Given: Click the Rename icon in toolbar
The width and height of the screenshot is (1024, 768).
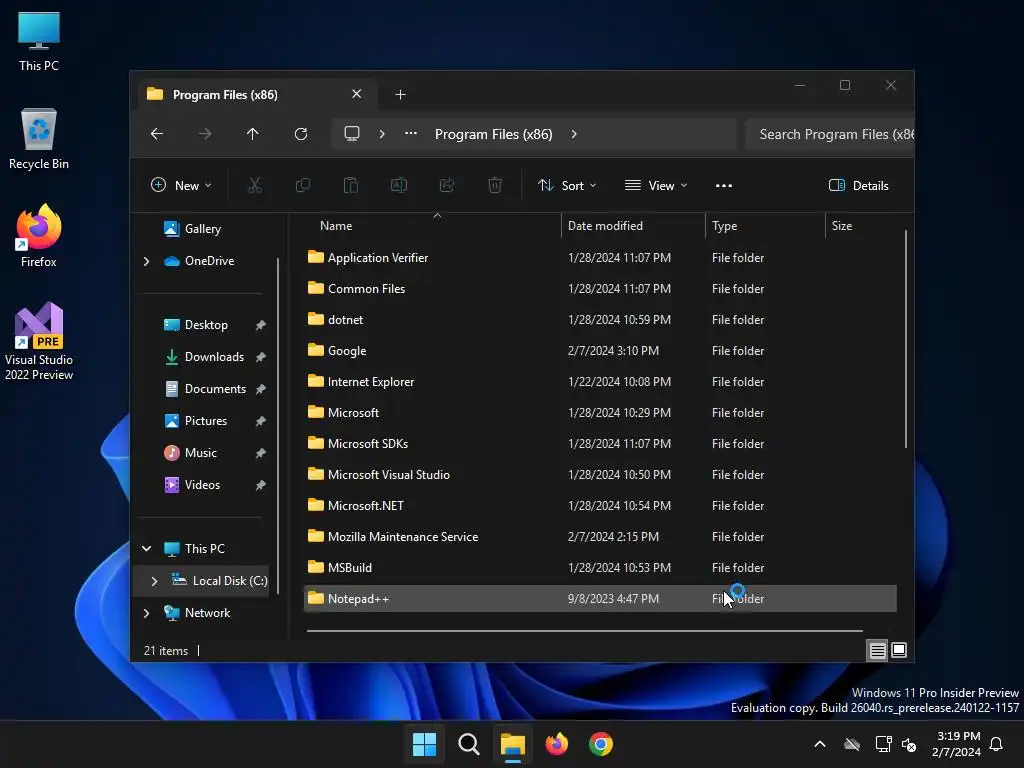Looking at the screenshot, I should pyautogui.click(x=398, y=185).
